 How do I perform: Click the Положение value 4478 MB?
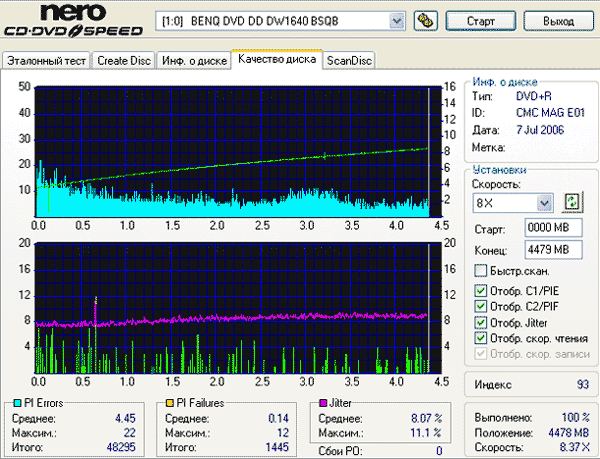click(x=569, y=433)
